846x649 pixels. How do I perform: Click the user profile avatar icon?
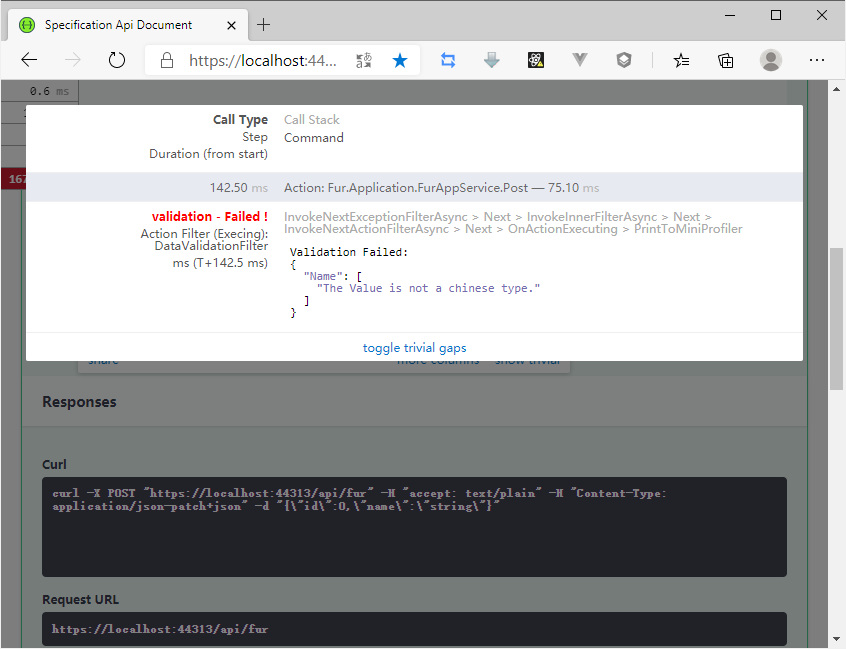click(x=770, y=60)
